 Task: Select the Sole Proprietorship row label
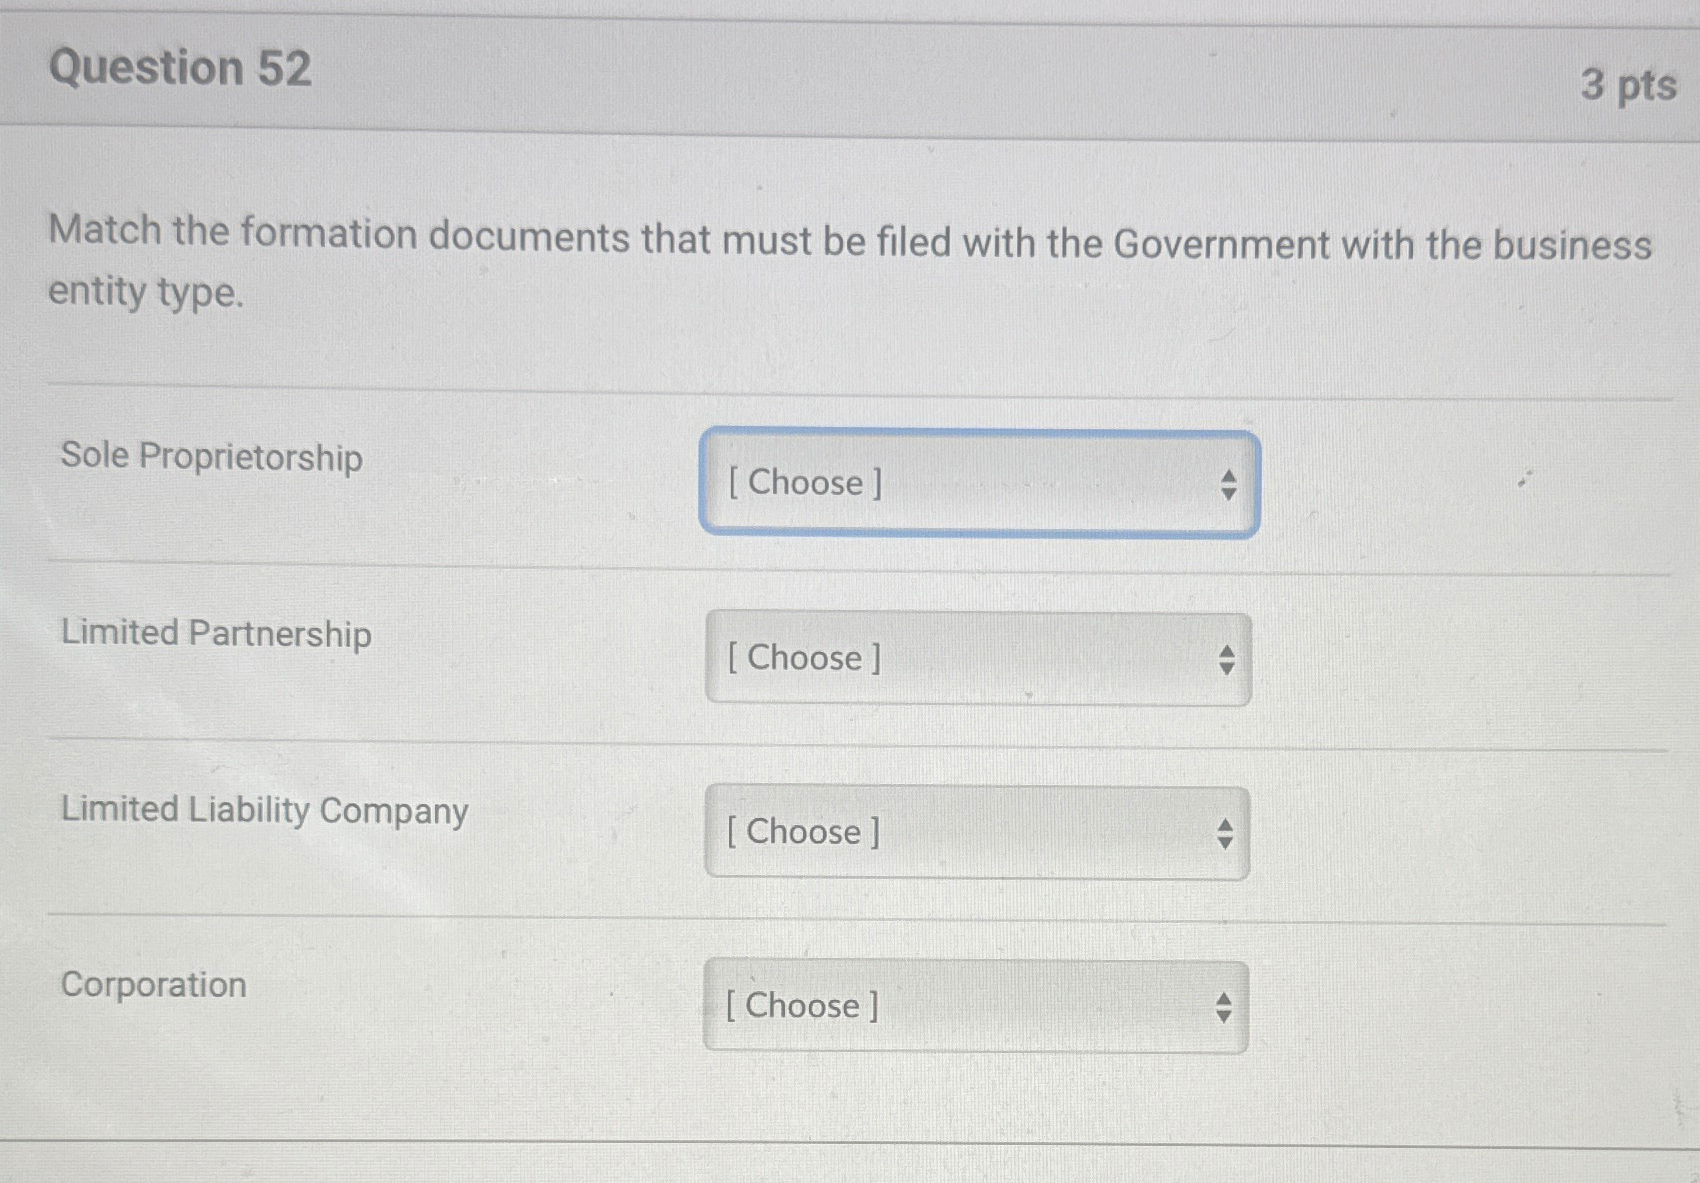211,458
